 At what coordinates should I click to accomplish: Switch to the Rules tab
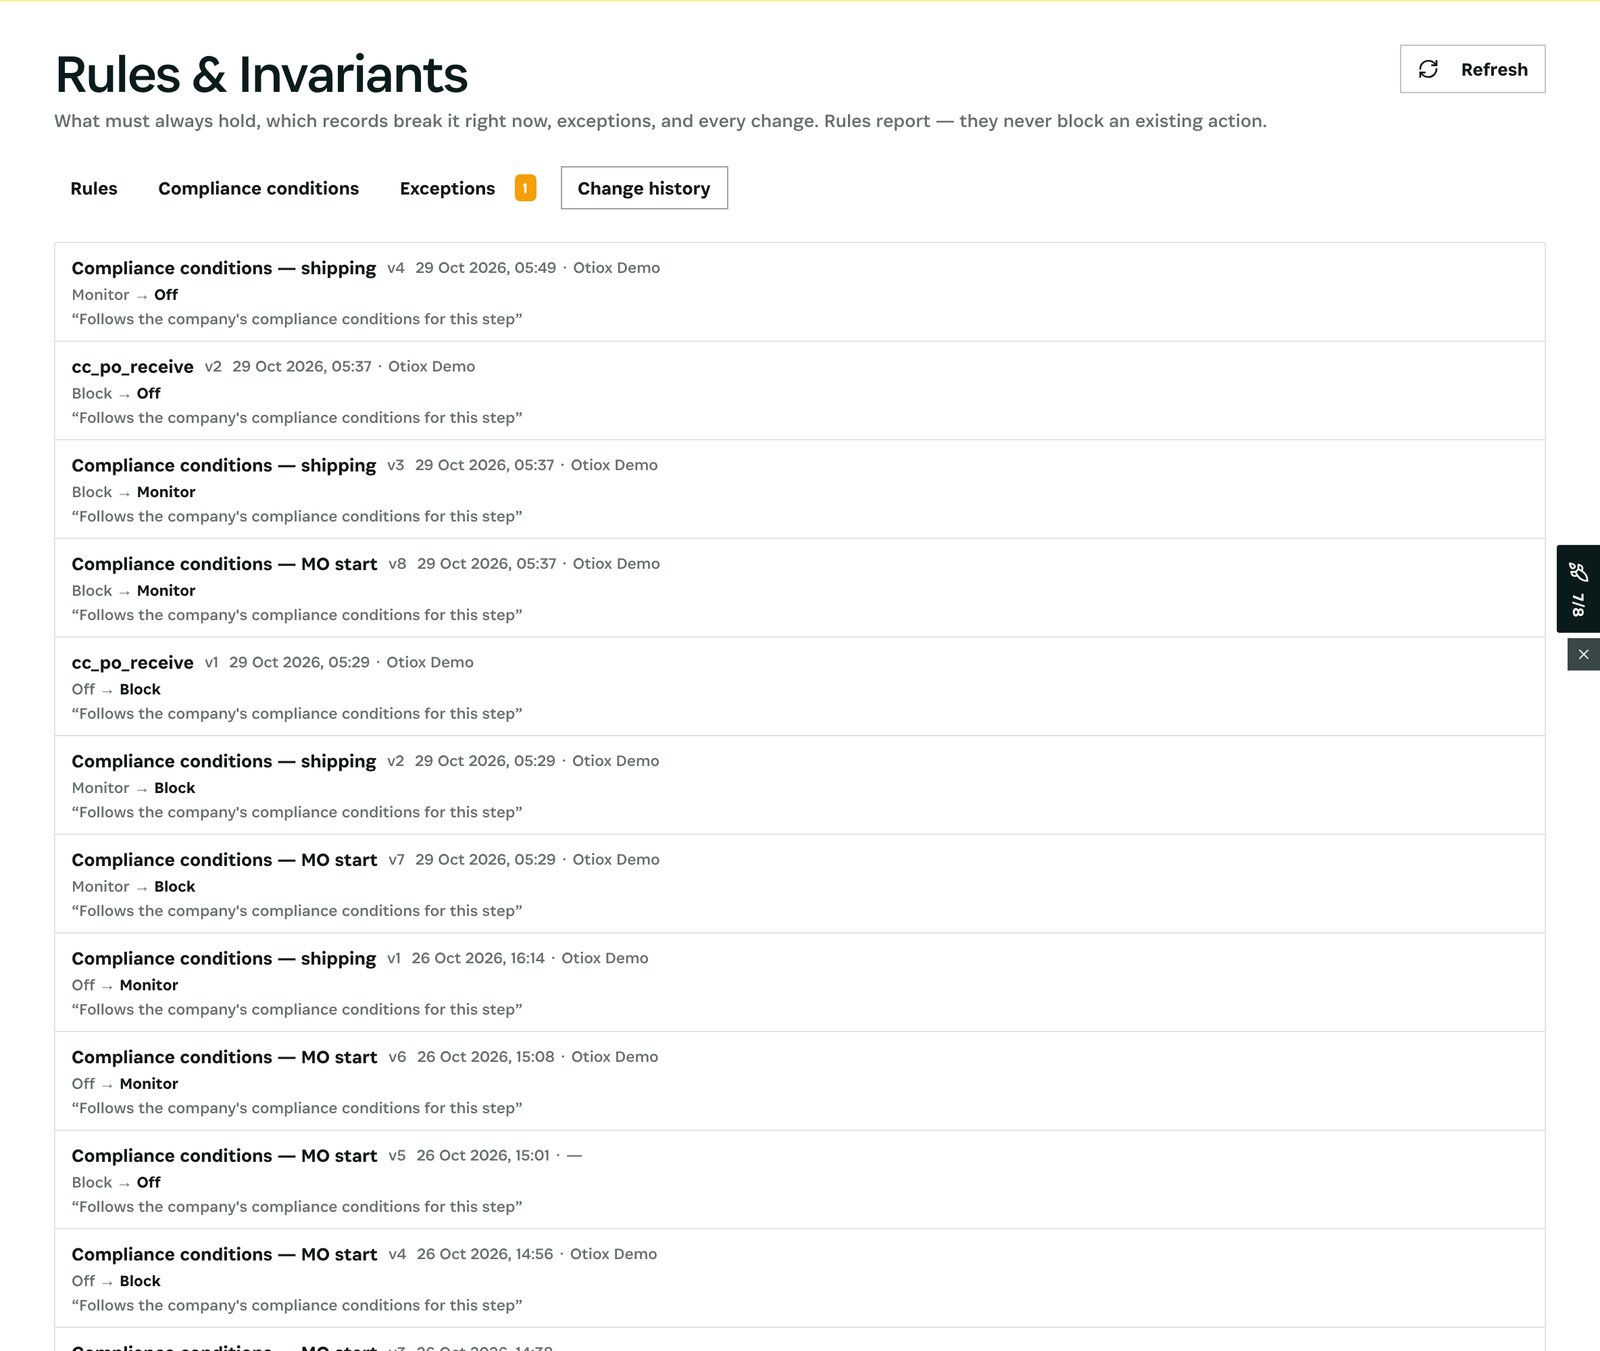(94, 188)
